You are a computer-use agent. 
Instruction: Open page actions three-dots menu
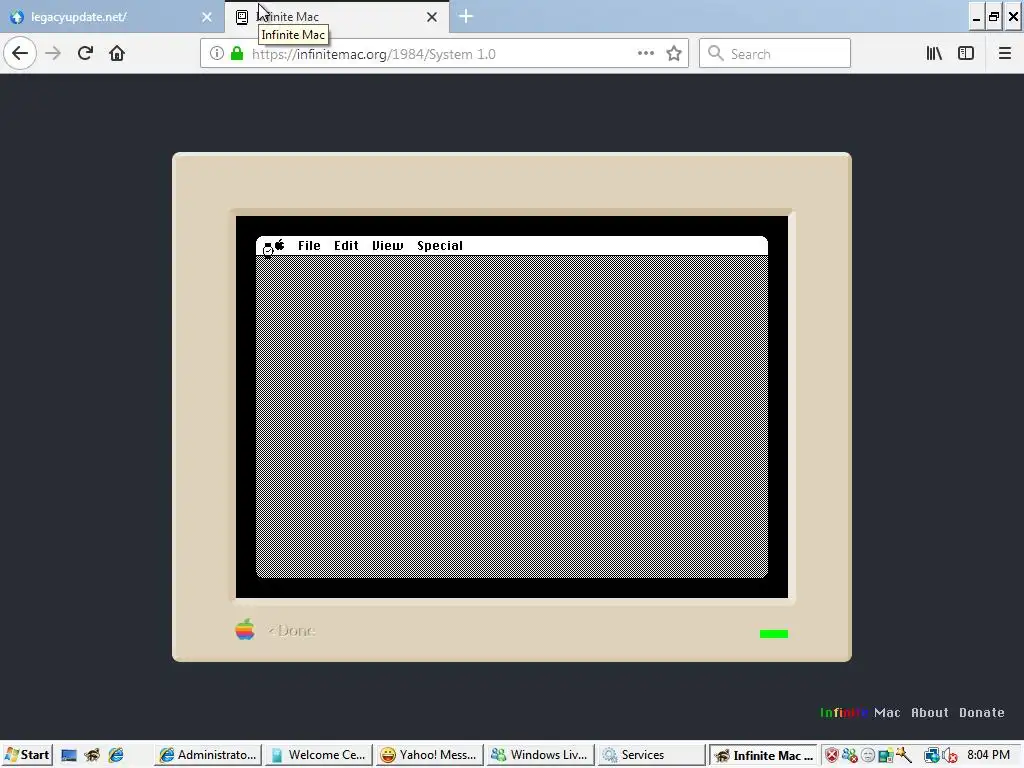[645, 54]
